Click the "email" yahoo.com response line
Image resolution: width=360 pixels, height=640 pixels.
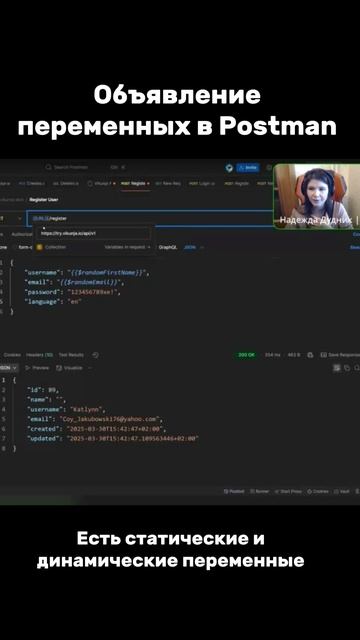tap(95, 419)
